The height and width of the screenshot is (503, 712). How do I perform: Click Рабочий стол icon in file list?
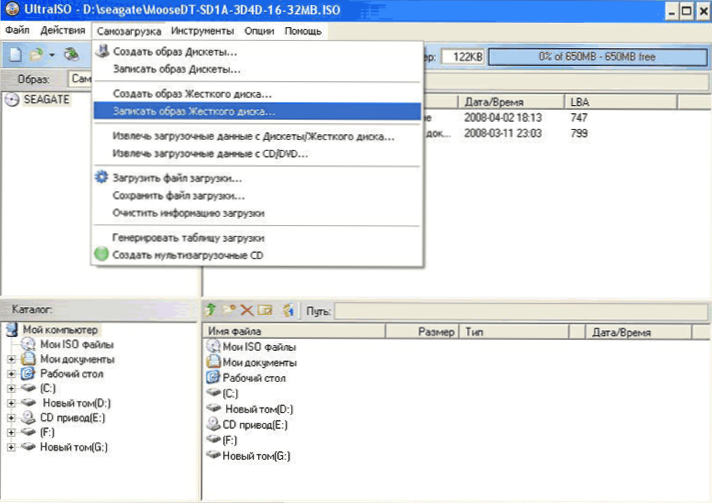(x=213, y=377)
